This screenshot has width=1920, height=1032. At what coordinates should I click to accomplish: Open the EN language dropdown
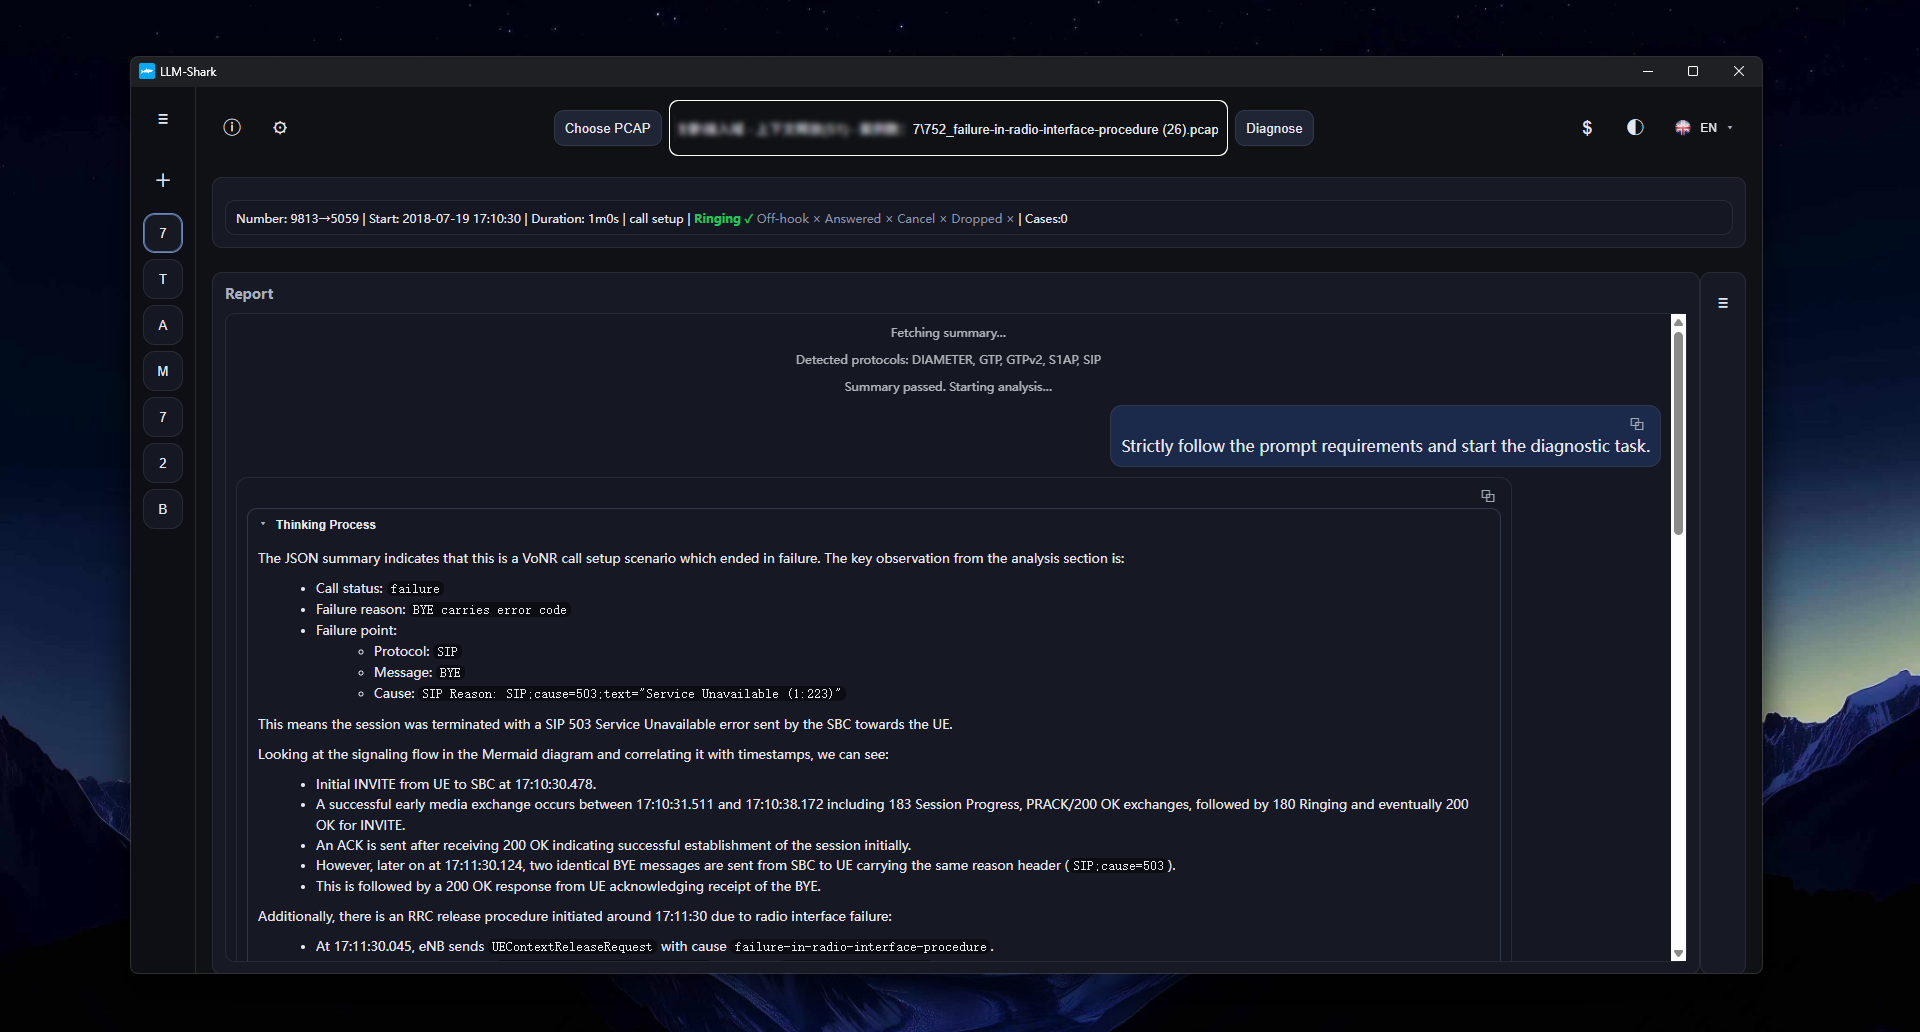(x=1705, y=127)
